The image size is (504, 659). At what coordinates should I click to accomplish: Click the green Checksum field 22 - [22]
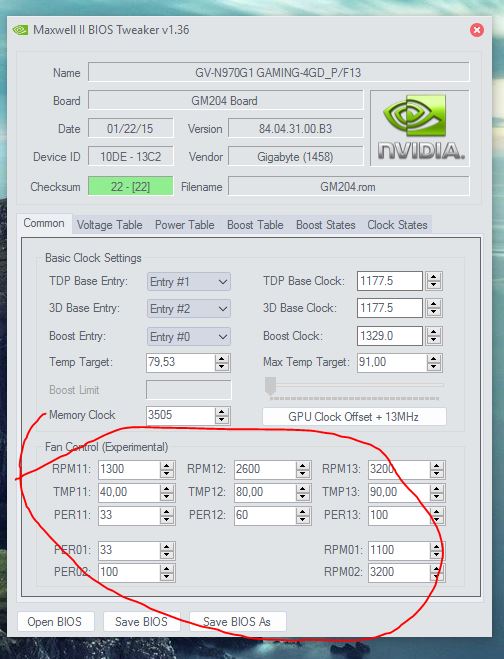[130, 186]
